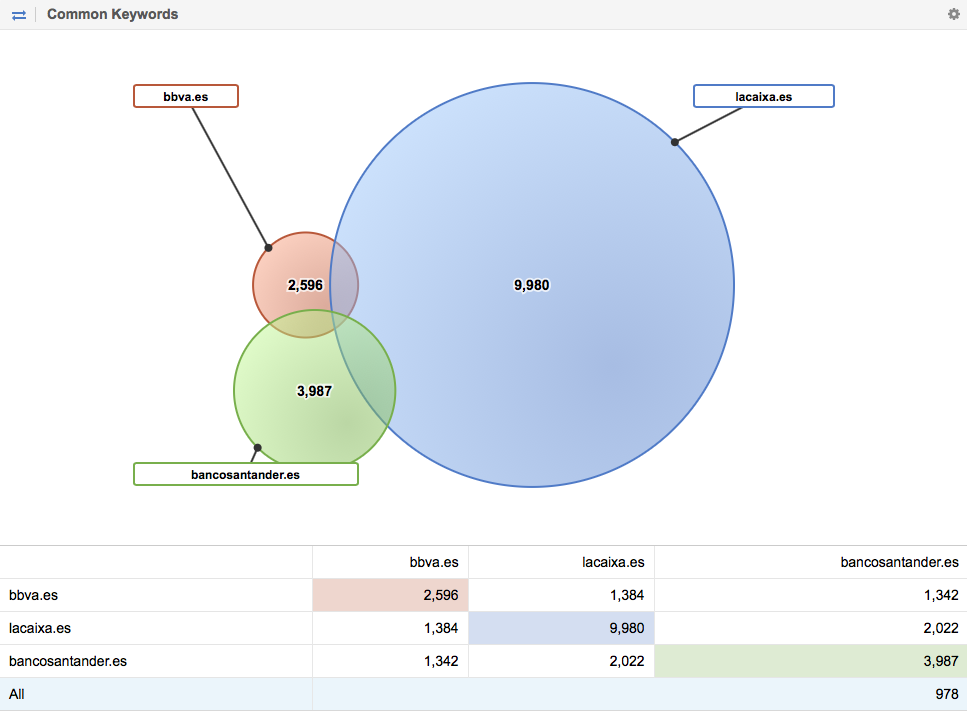The image size is (967, 711).
Task: Click the swap arrows icon beside Common Keywords
Action: click(19, 14)
